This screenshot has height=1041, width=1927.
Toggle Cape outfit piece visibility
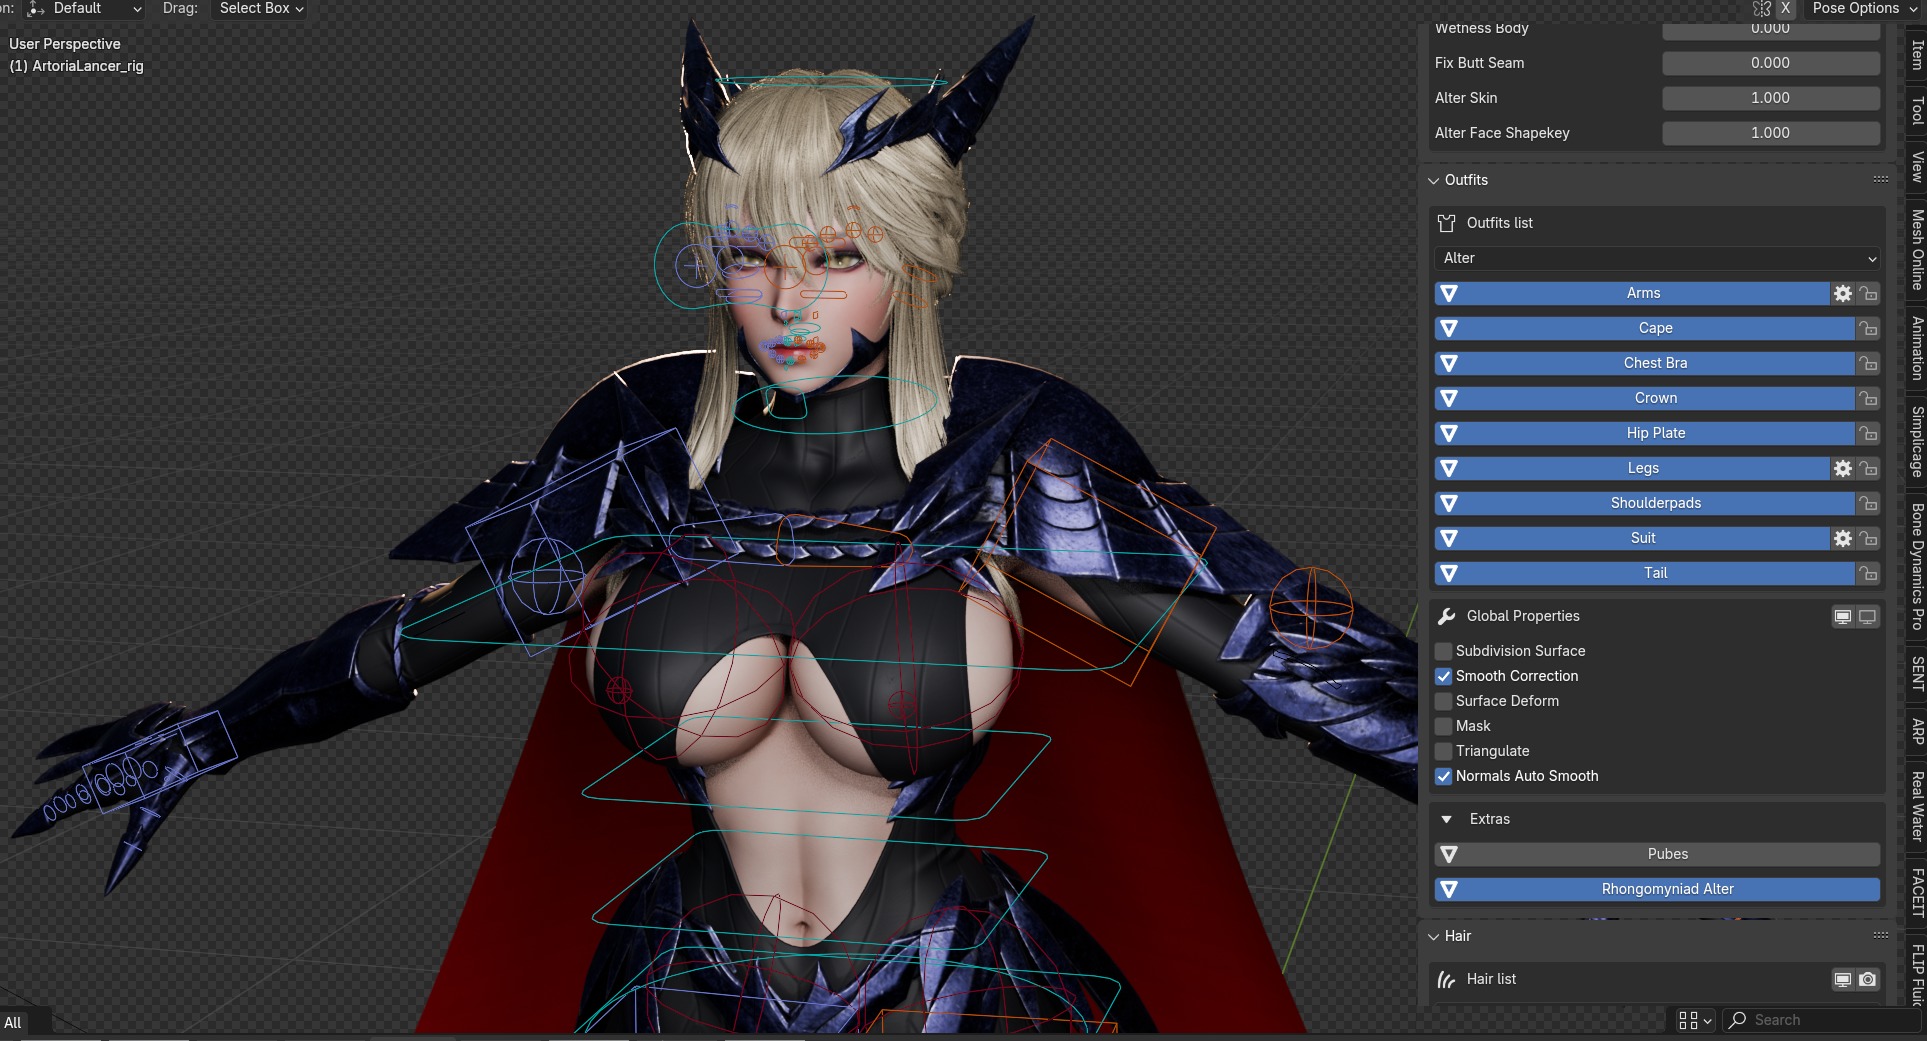[x=1644, y=328]
